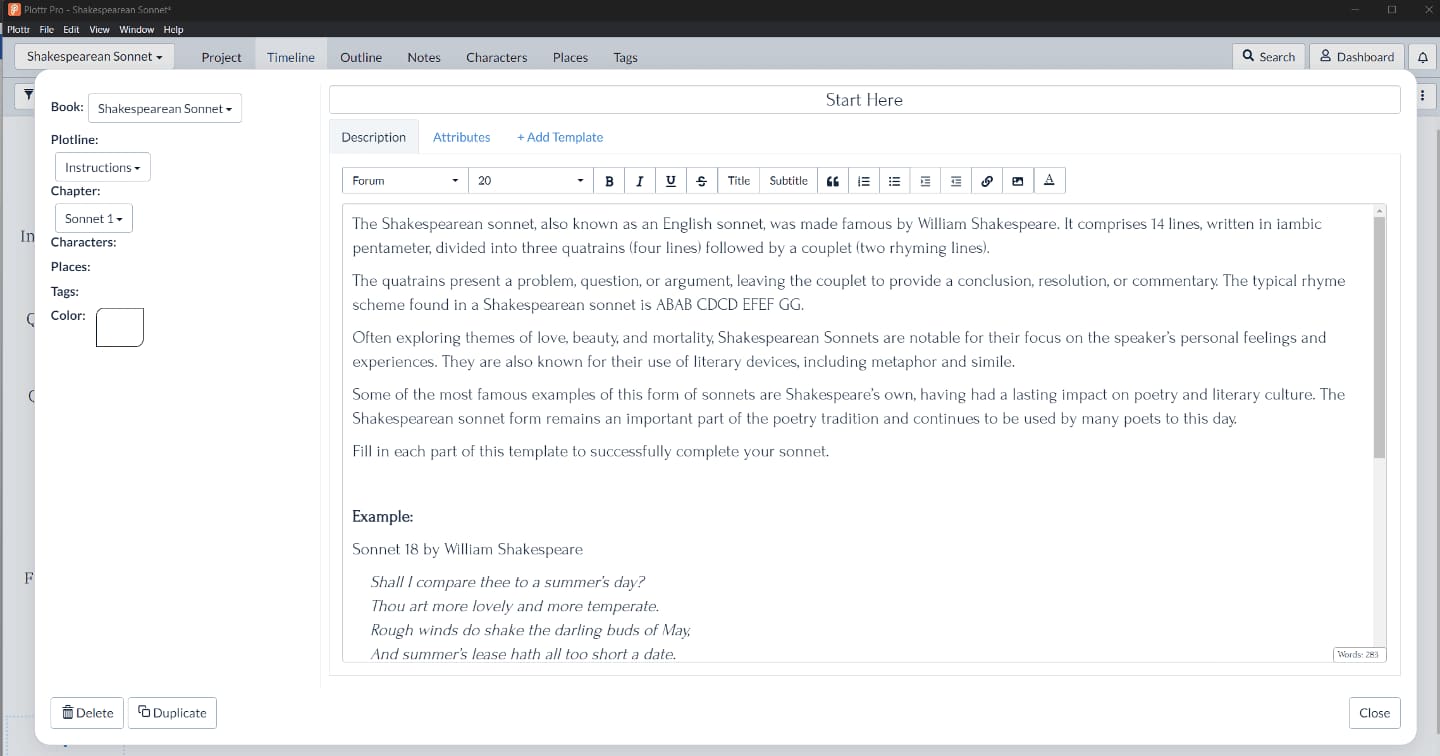The height and width of the screenshot is (756, 1440).
Task: Open the notifications bell
Action: (1423, 57)
